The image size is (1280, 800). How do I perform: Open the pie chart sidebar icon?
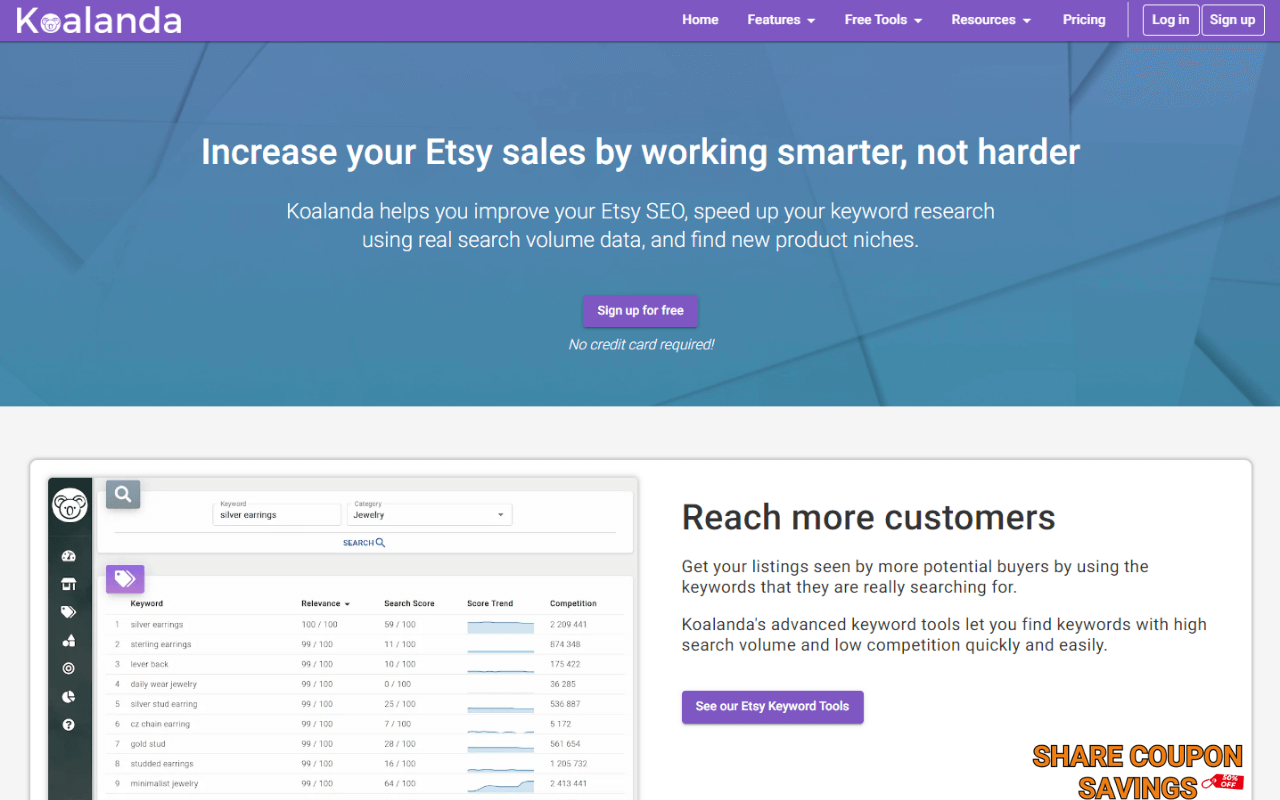coord(69,697)
